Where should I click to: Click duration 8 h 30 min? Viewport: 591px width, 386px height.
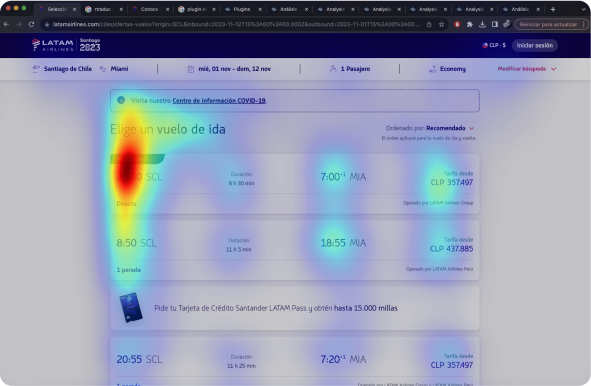[241, 183]
